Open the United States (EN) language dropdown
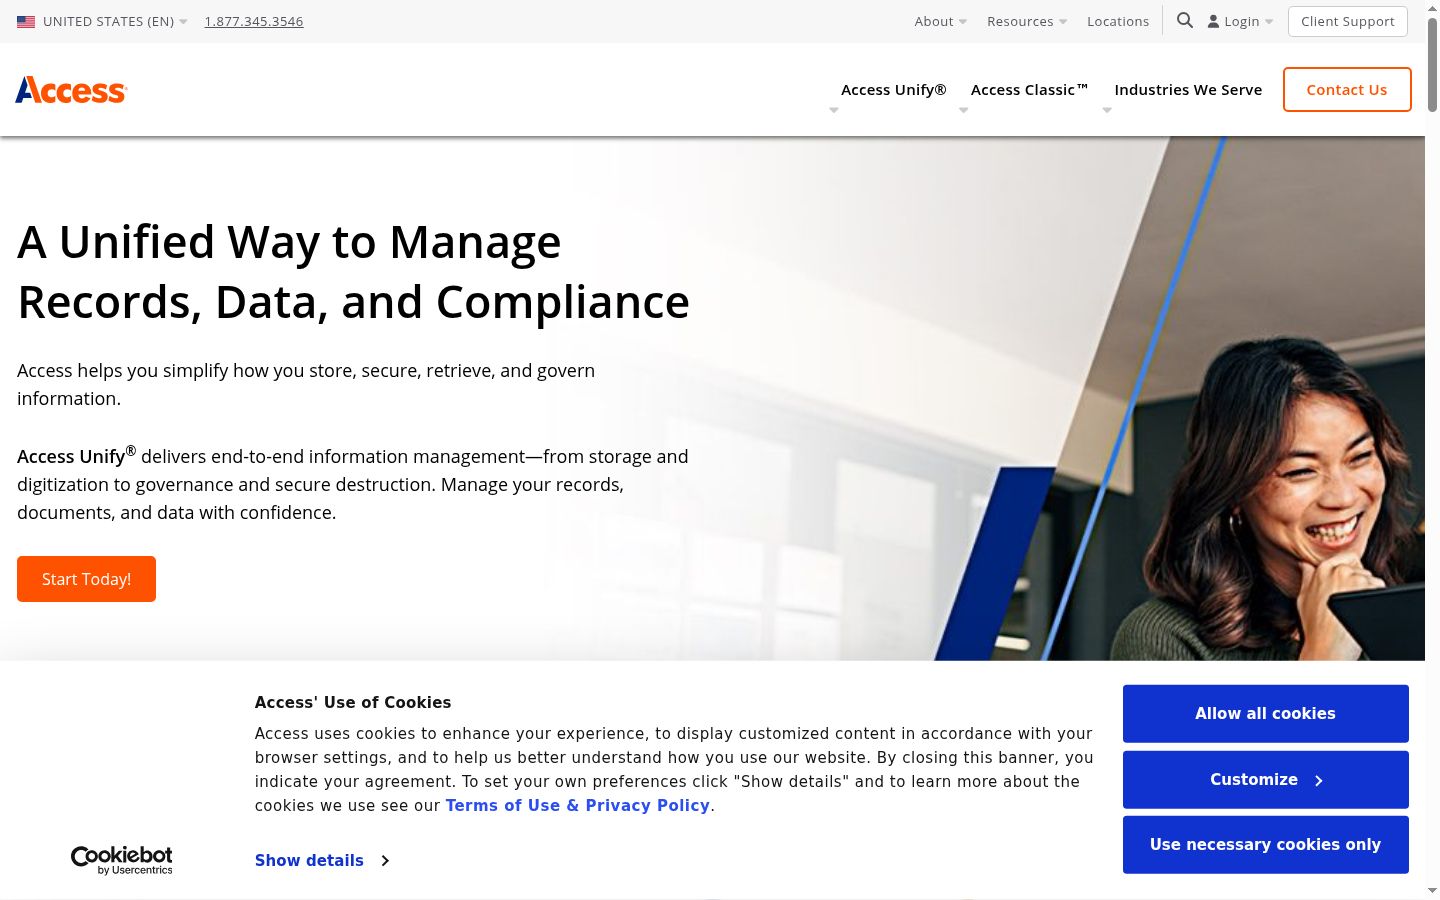This screenshot has height=900, width=1440. (115, 21)
